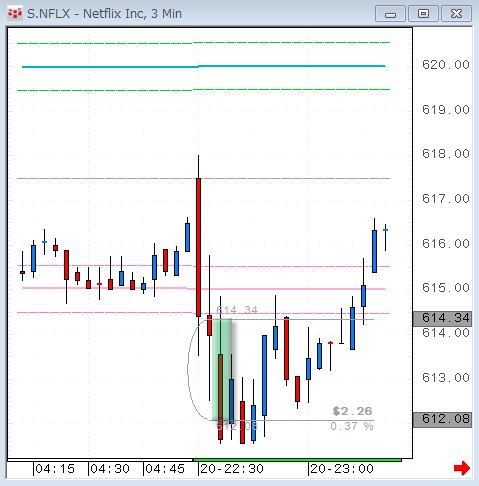Click the $2.26 measurement label

tap(352, 411)
